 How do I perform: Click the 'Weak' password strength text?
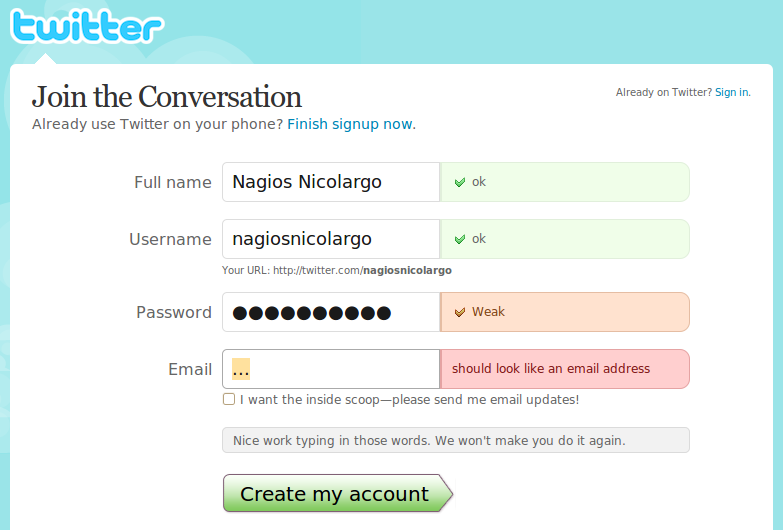click(488, 312)
